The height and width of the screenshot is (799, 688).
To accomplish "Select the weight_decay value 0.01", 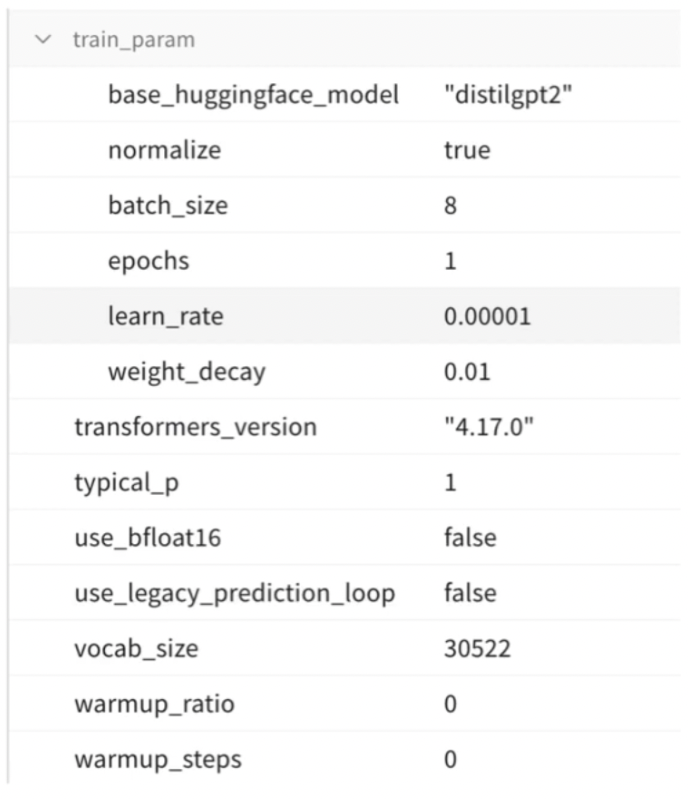I will (x=465, y=372).
